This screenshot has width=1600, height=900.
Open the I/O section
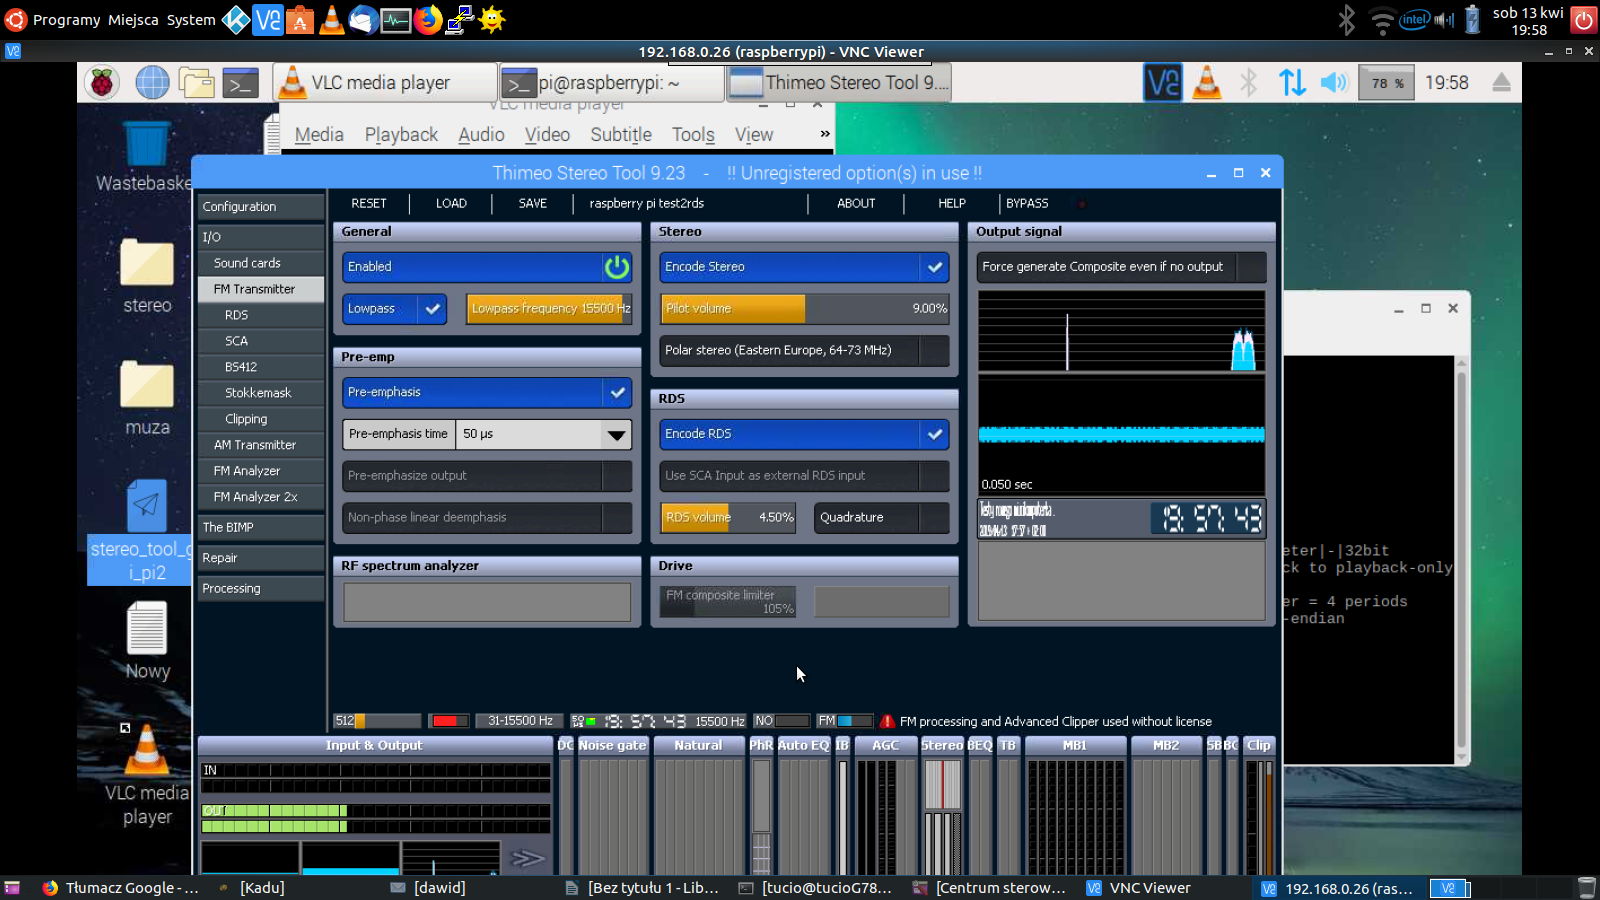(260, 237)
